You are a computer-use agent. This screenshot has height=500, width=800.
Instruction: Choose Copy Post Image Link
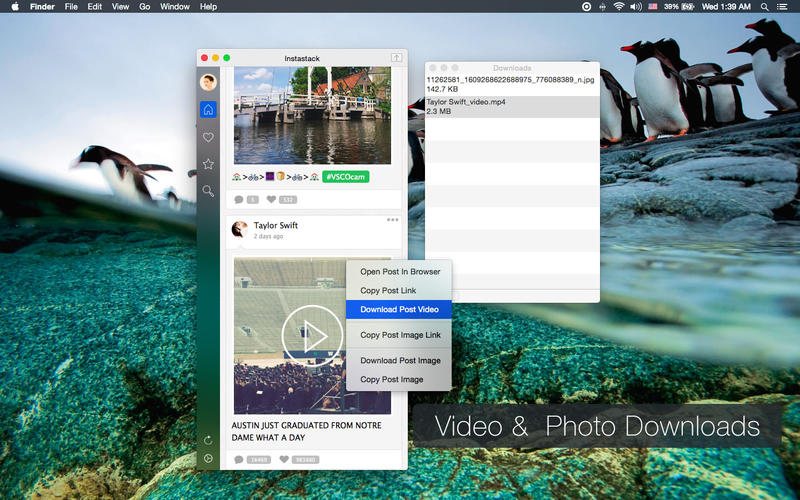399,335
